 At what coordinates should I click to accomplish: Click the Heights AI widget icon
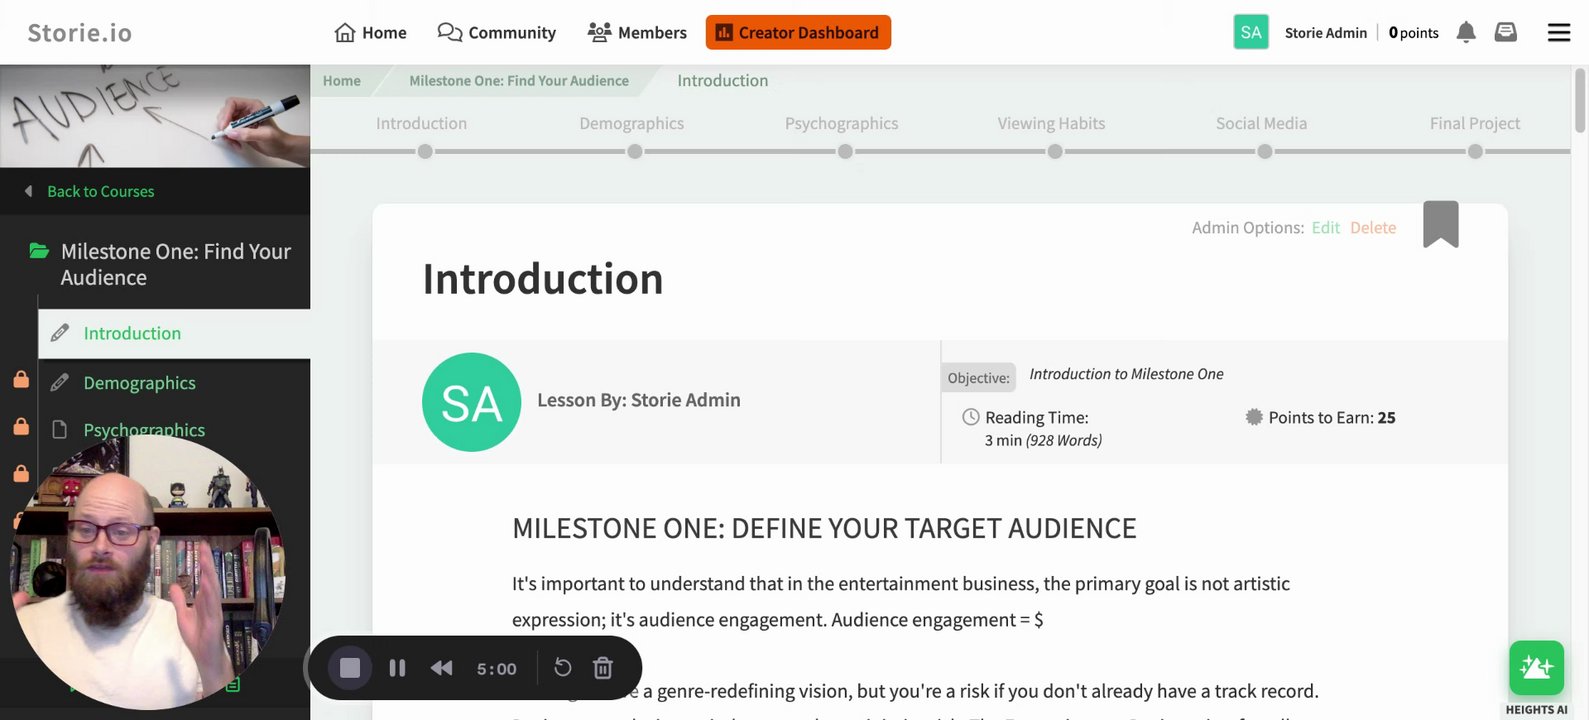1536,668
